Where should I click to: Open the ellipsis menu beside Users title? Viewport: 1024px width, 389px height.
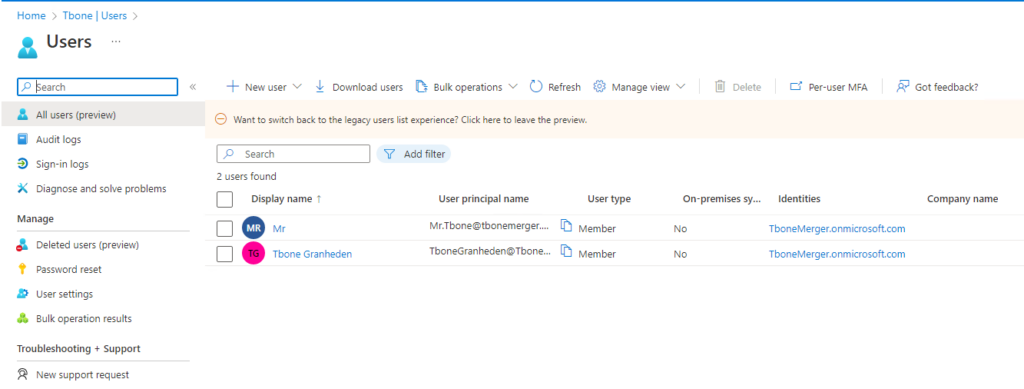[116, 41]
